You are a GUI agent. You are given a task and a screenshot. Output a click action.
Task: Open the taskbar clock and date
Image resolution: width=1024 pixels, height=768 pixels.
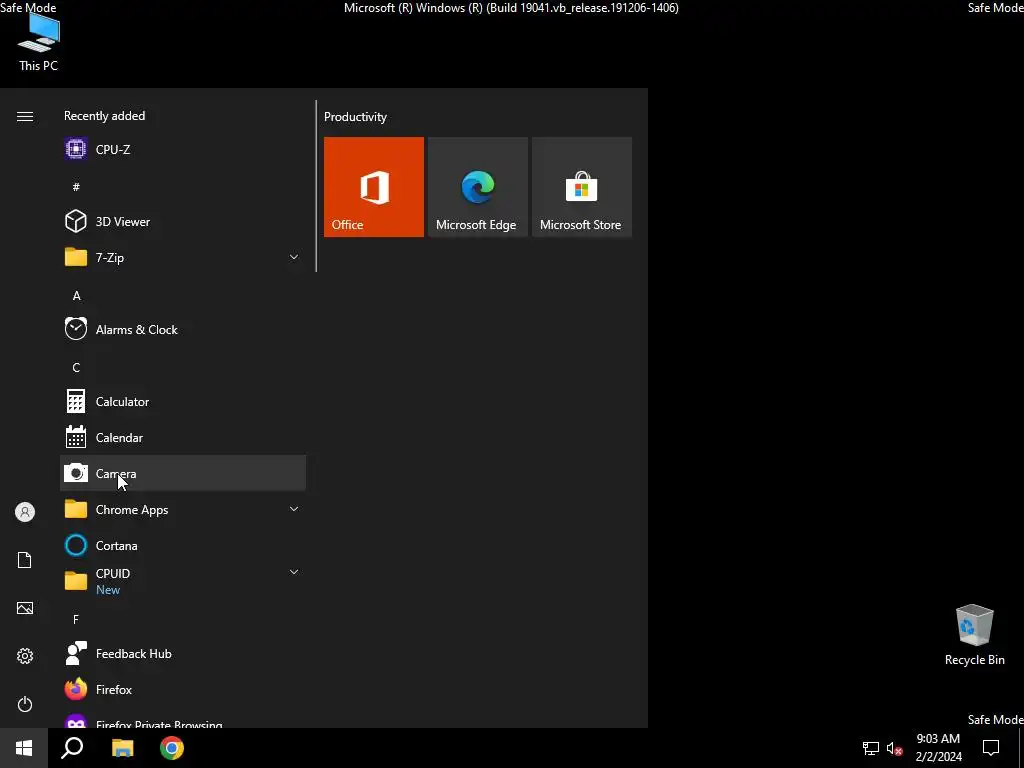coord(938,748)
